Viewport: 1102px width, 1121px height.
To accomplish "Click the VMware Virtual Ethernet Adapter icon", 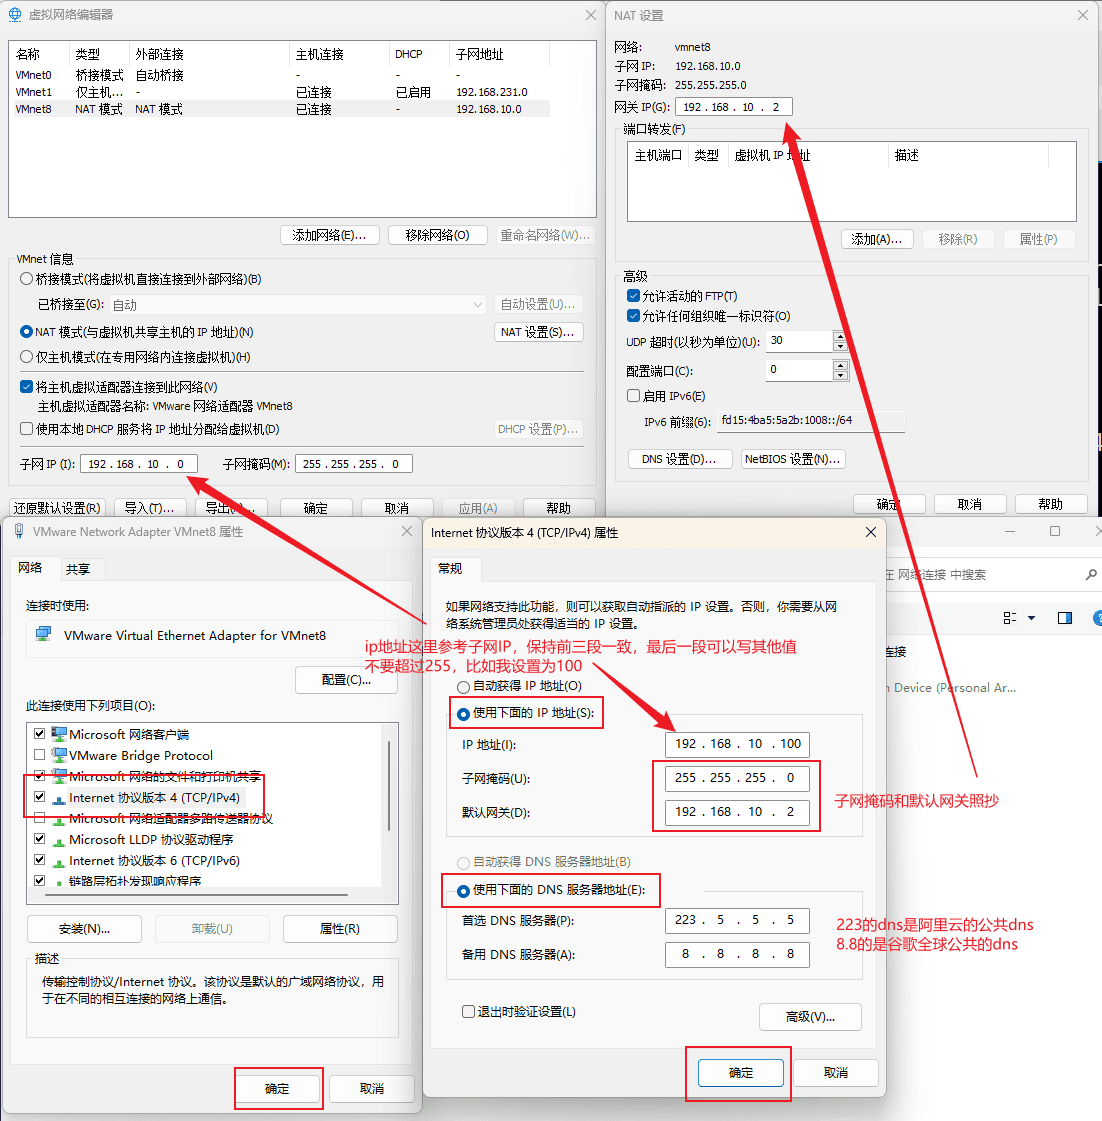I will coord(44,634).
